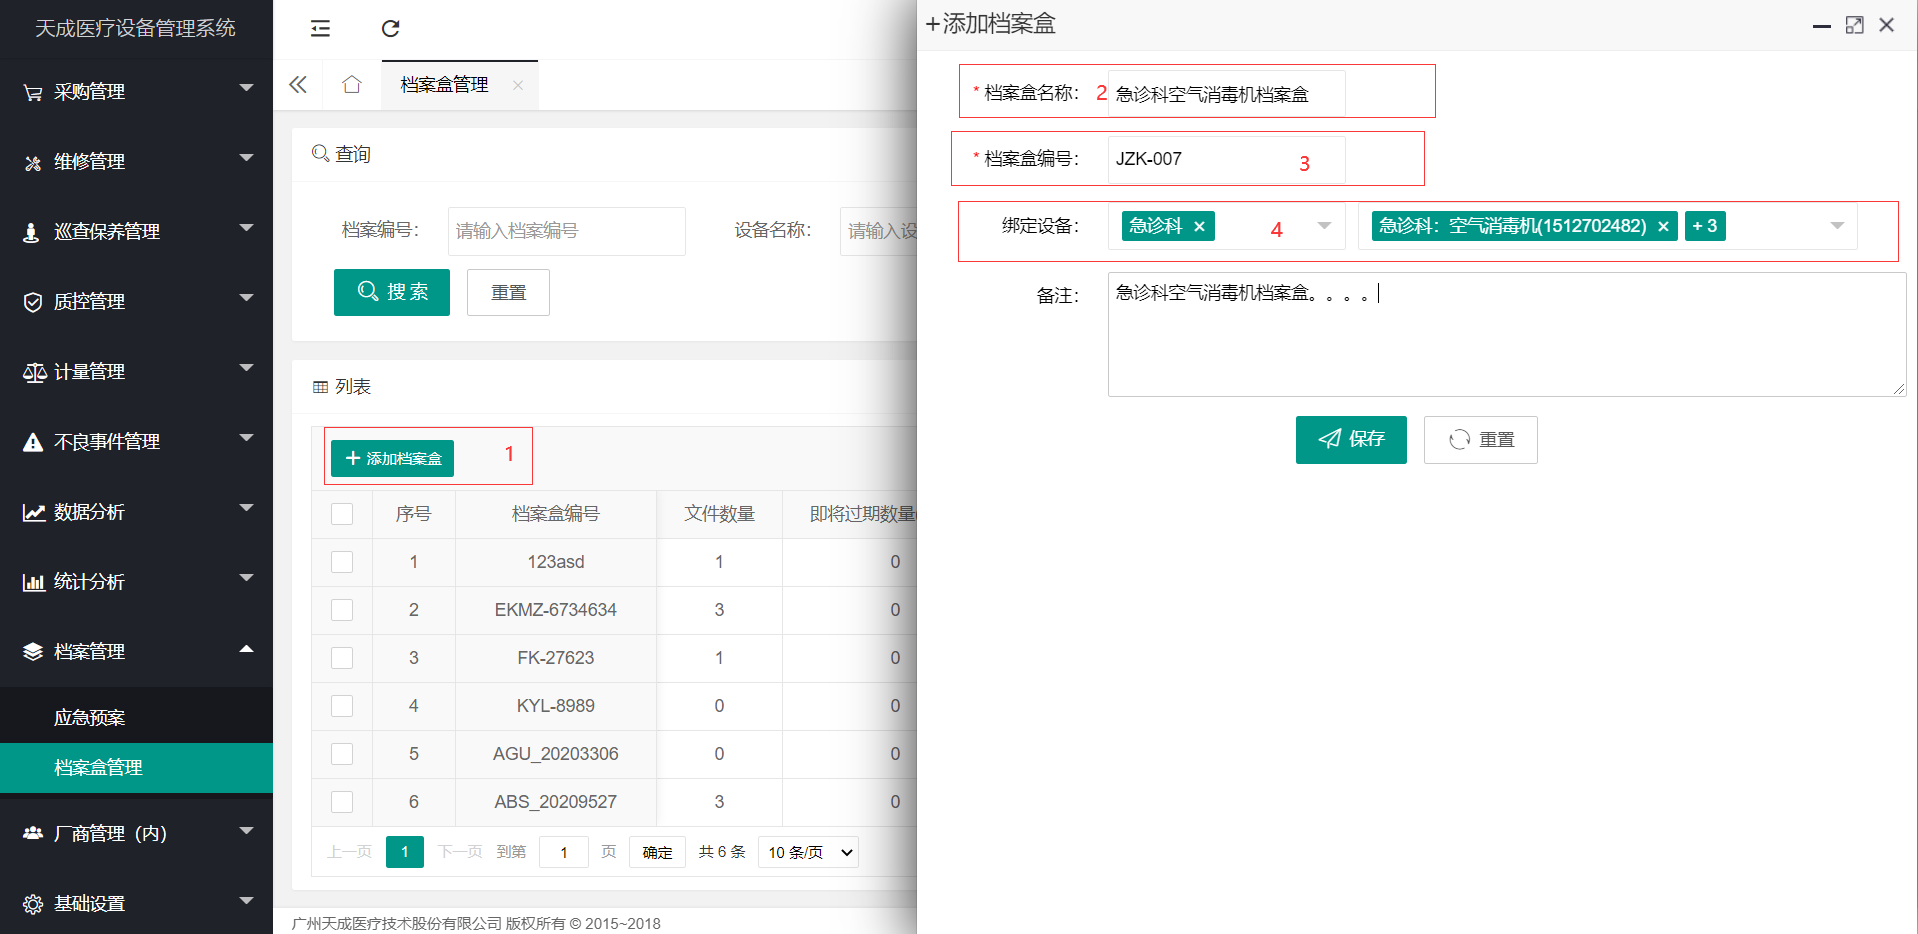This screenshot has height=934, width=1918.
Task: Check the row for 123asd
Action: (x=342, y=562)
